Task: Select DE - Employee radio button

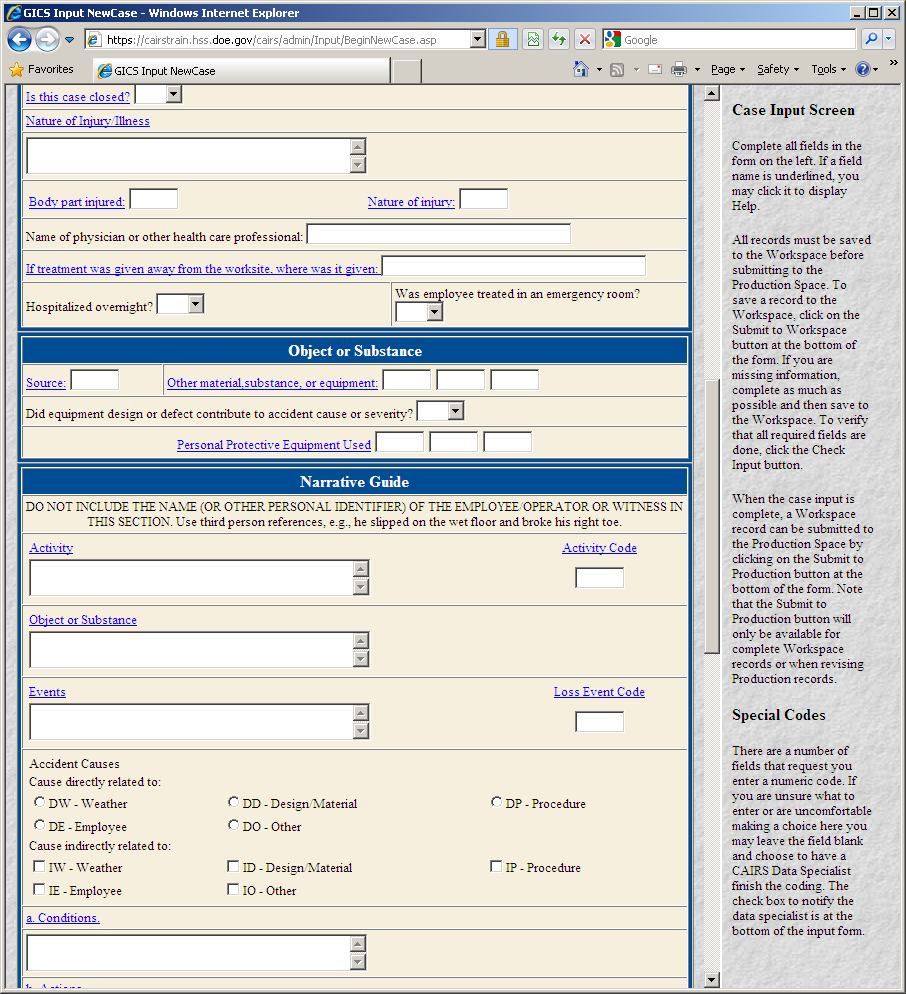Action: point(39,825)
